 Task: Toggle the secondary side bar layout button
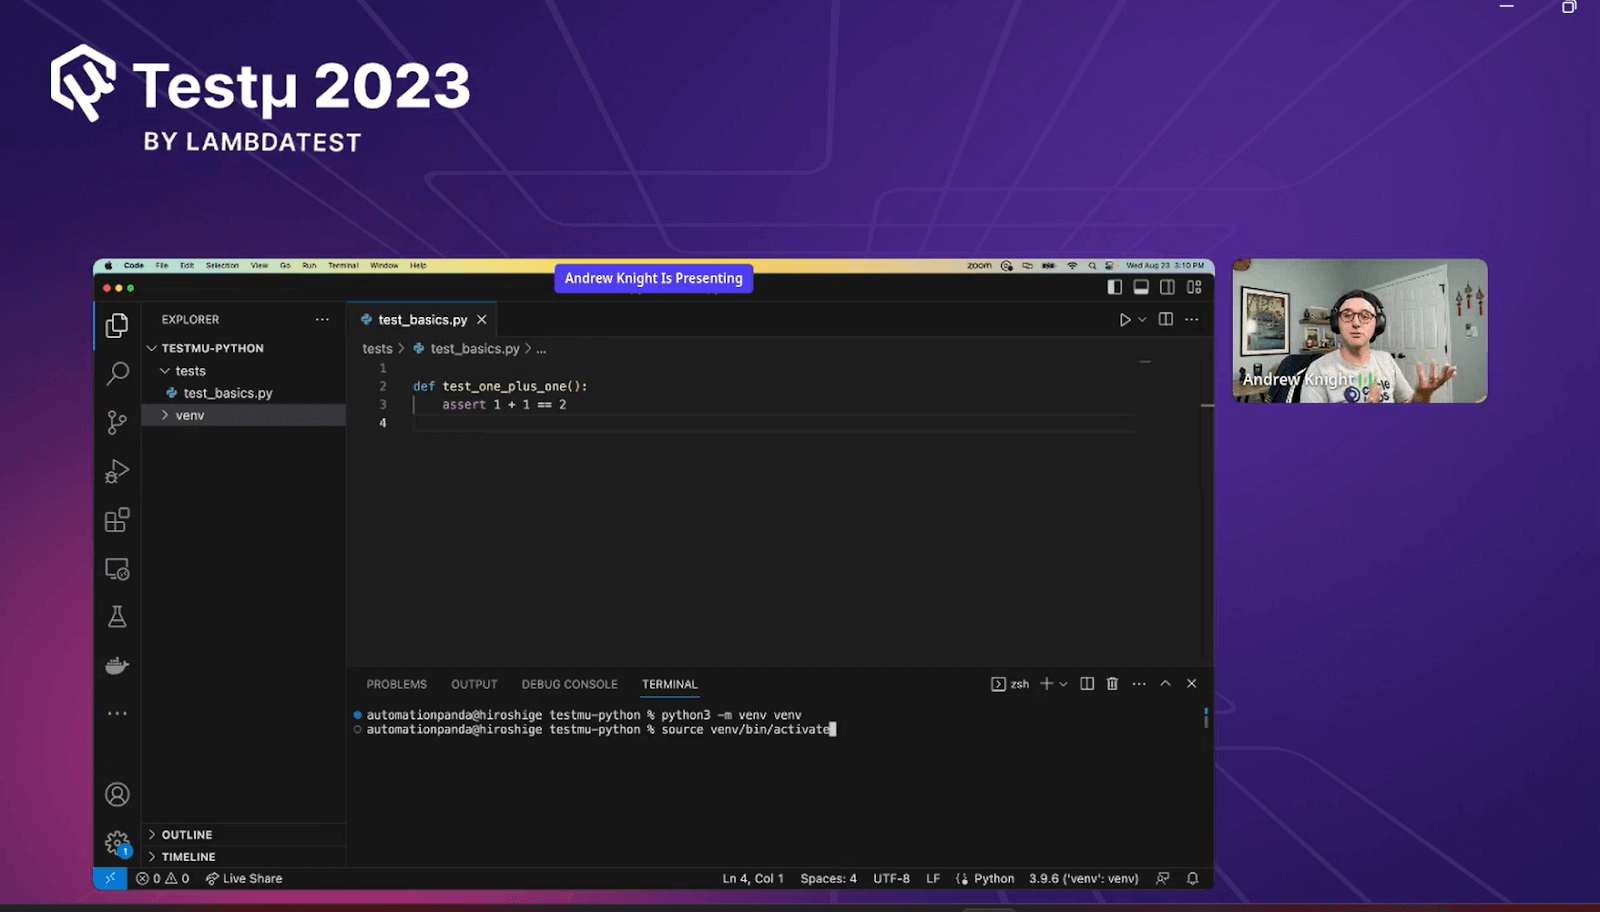coord(1167,287)
